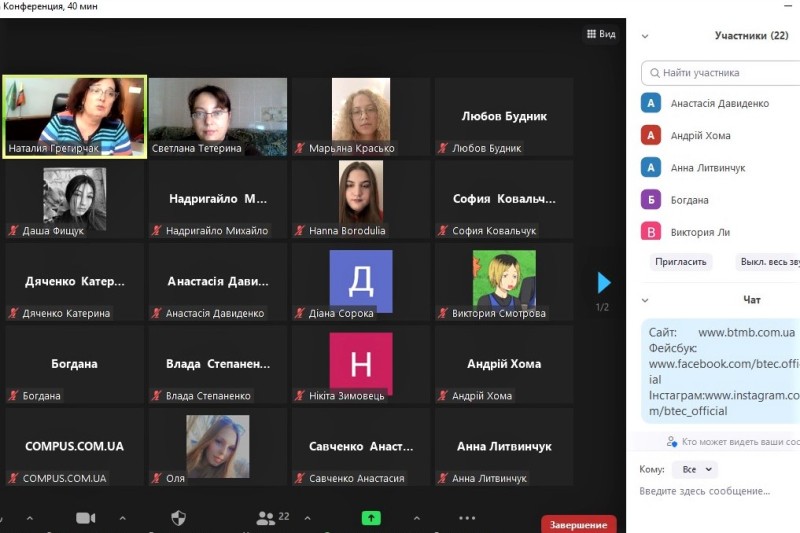Screen dimensions: 800x533
Task: Select the Дяченко Катерина tile
Action: pos(74,282)
